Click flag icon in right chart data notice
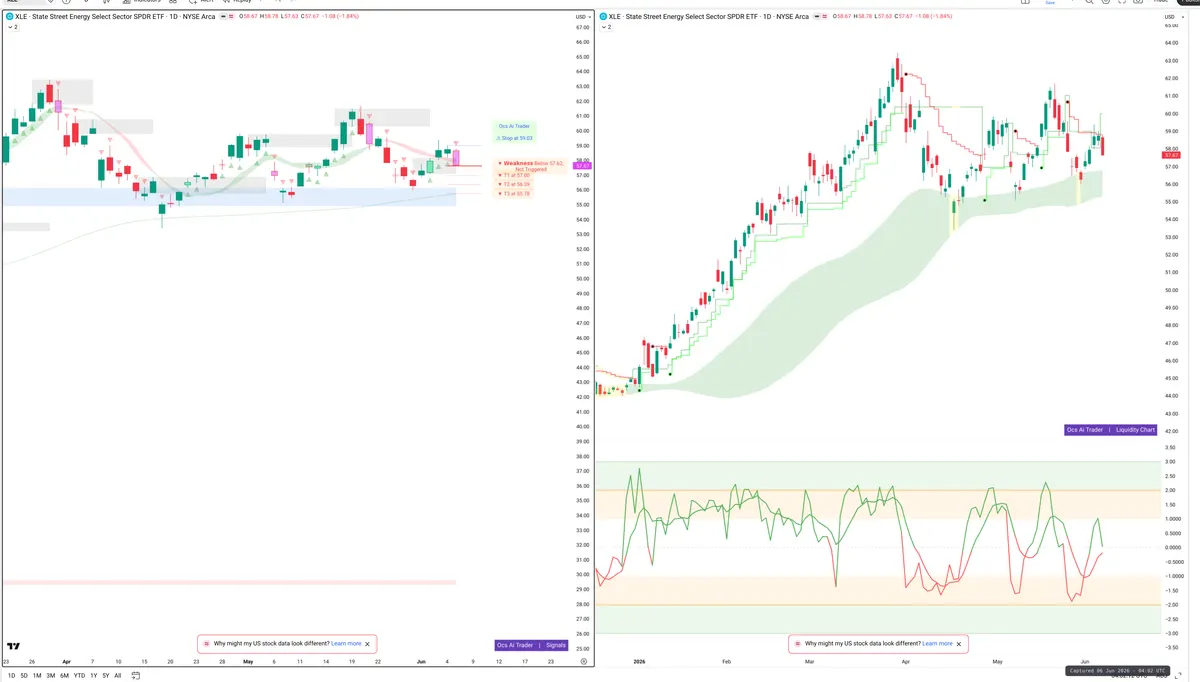The width and height of the screenshot is (1200, 682). tap(798, 644)
